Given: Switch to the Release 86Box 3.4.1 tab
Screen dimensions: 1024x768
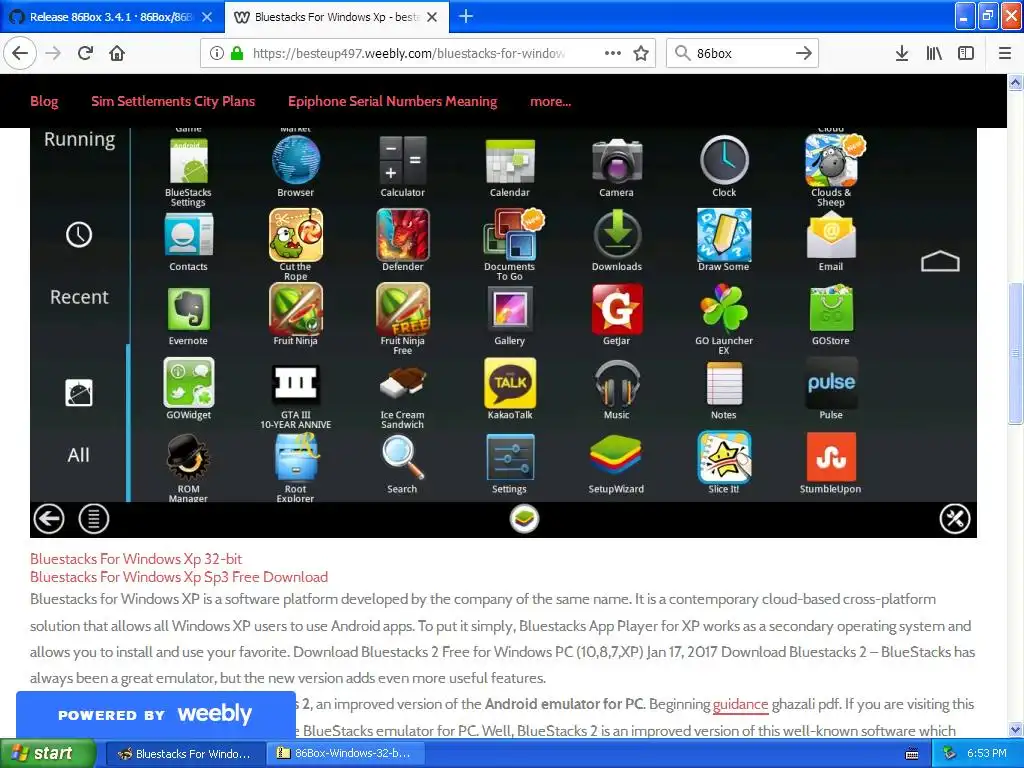Looking at the screenshot, I should (x=112, y=17).
